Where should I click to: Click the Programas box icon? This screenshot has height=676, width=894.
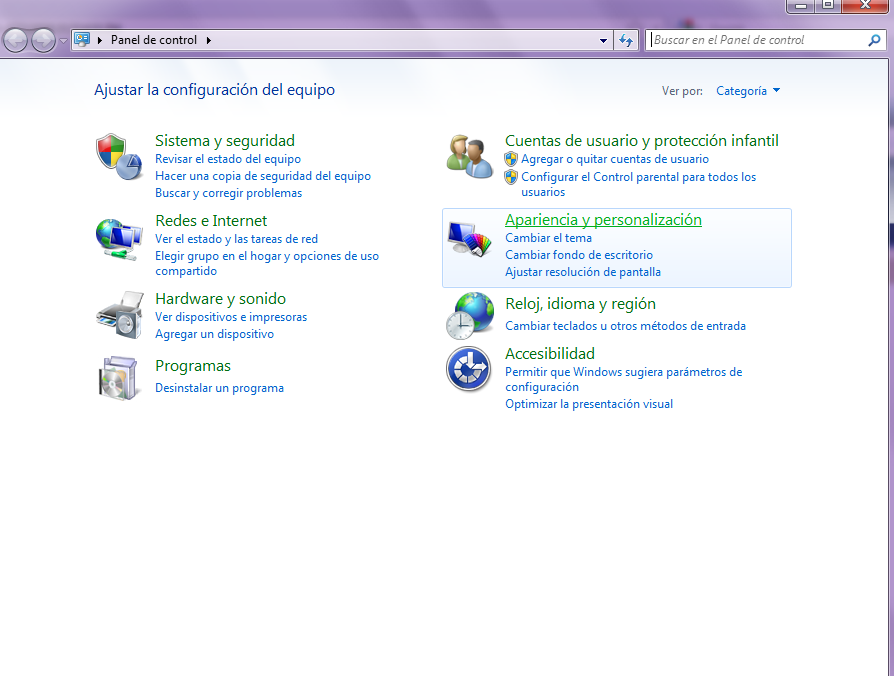tap(119, 381)
